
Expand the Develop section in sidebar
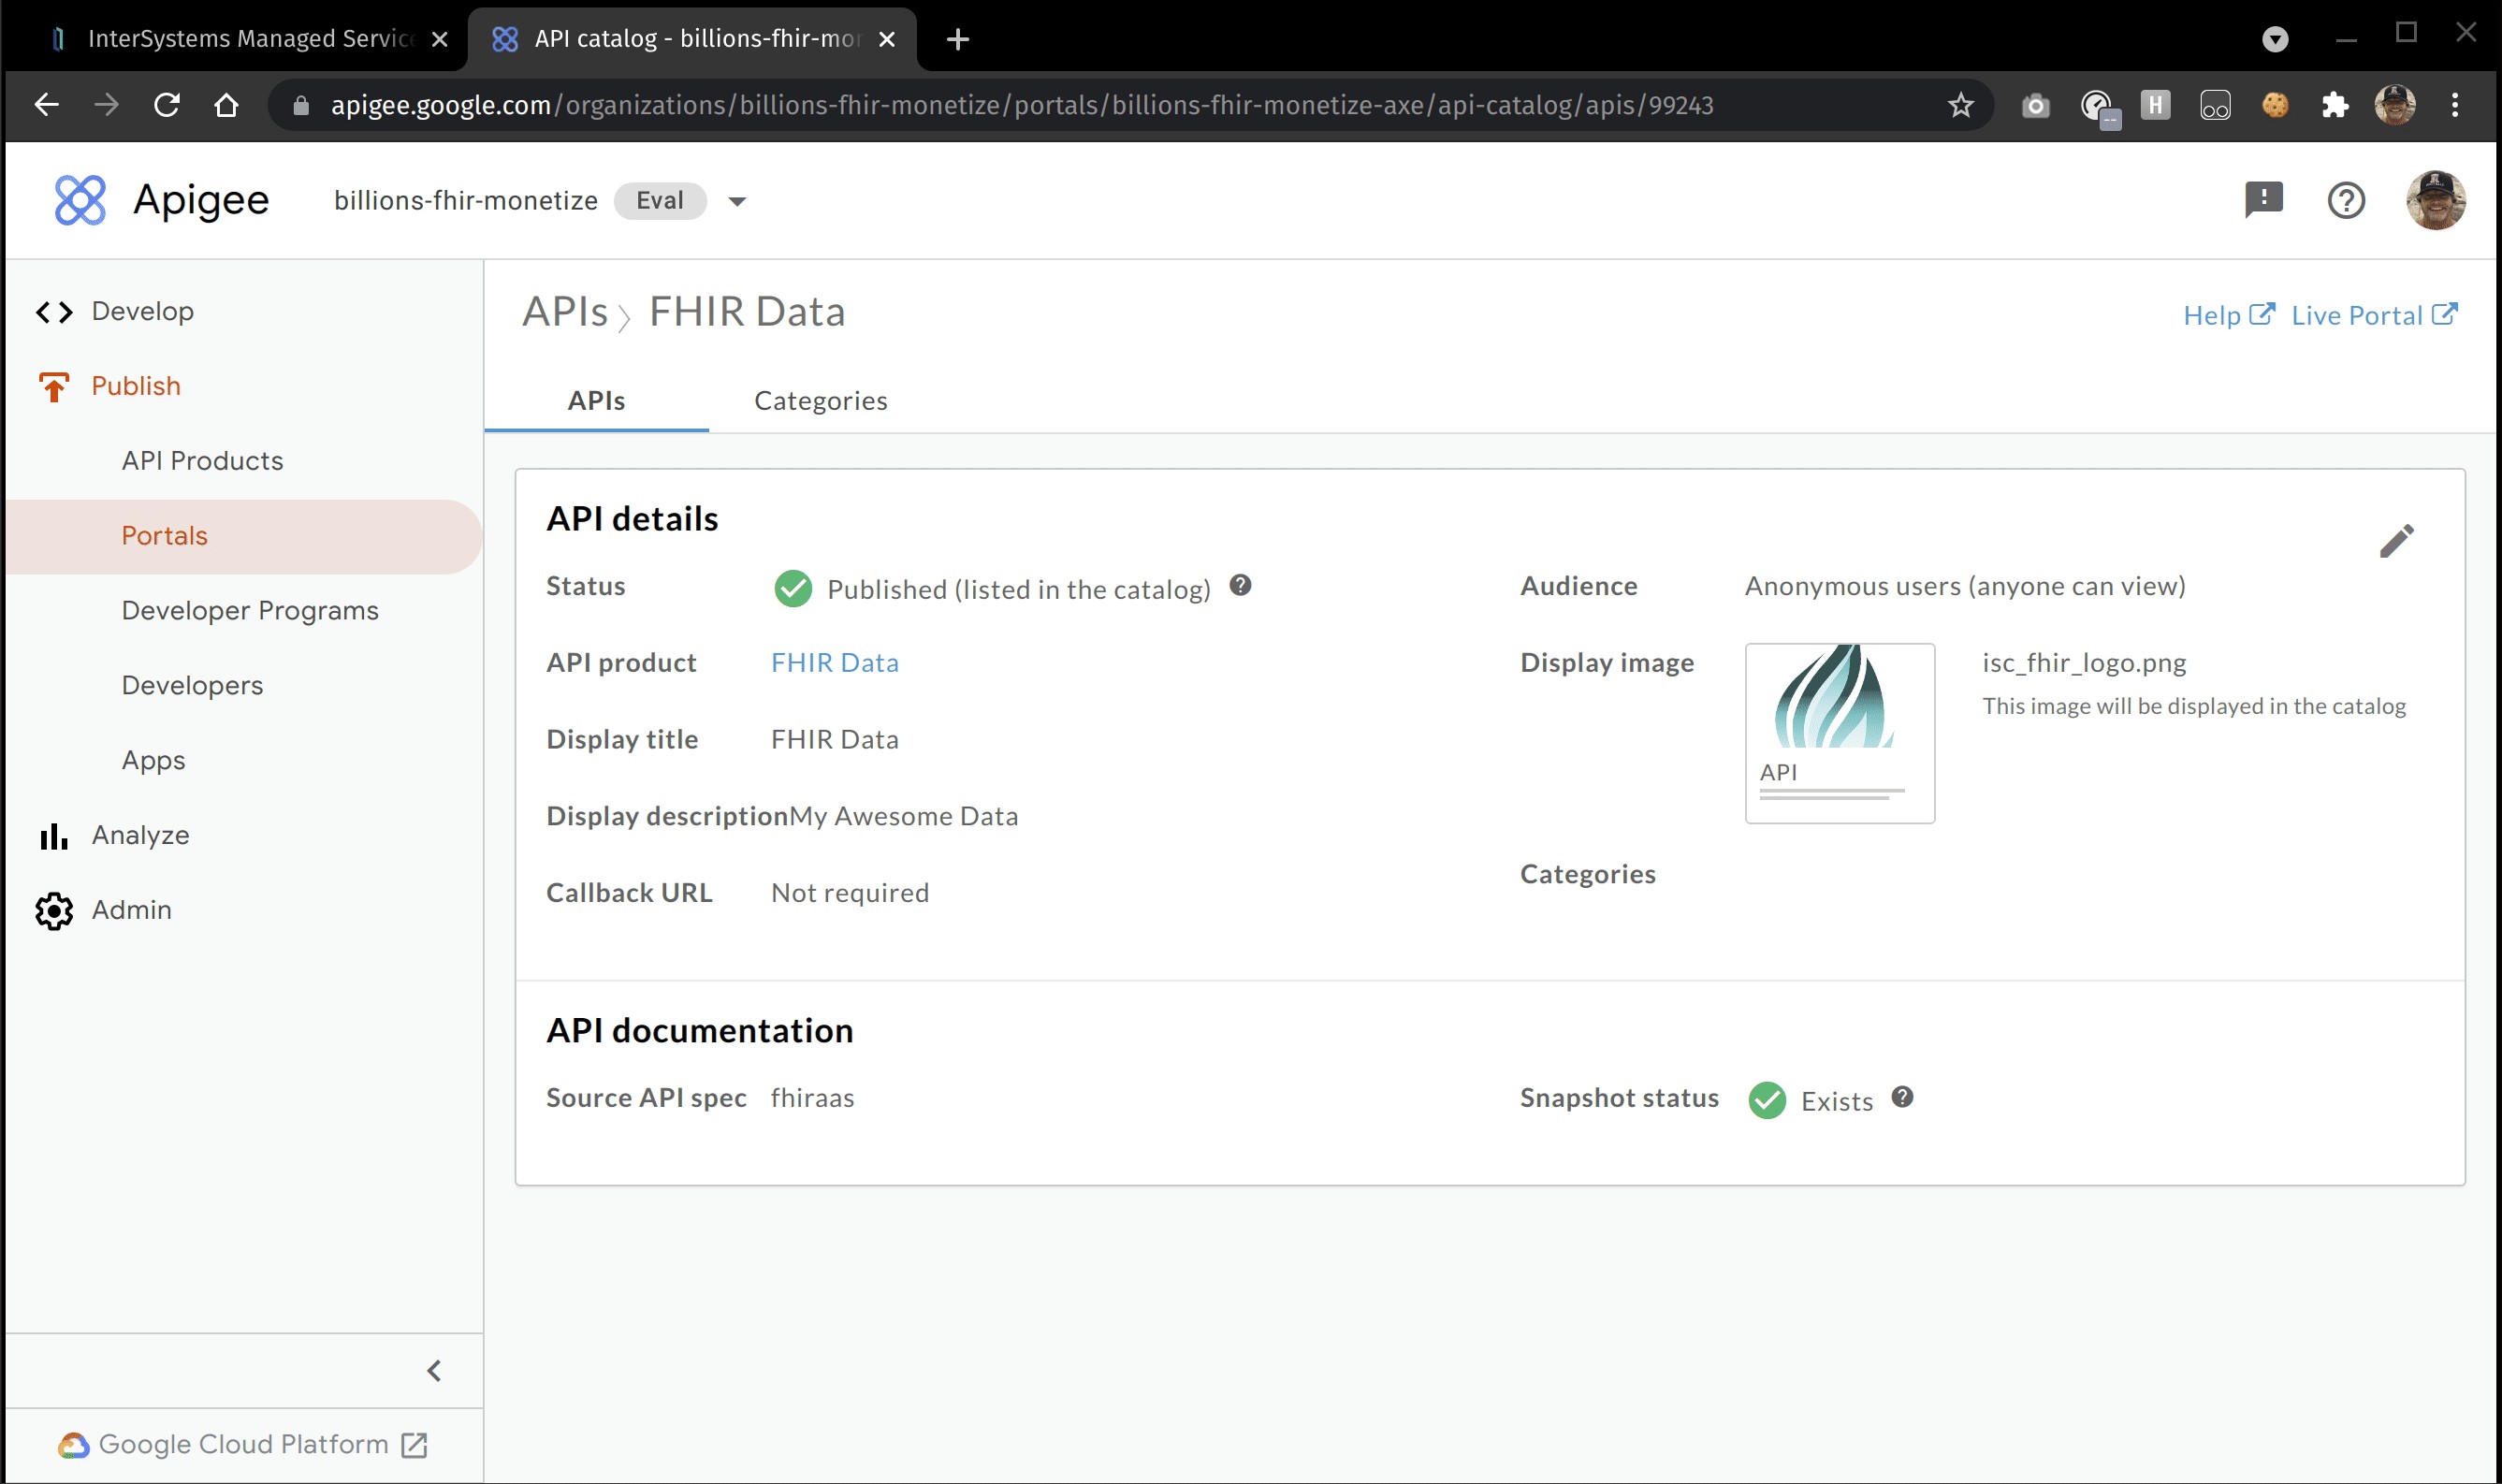click(142, 311)
